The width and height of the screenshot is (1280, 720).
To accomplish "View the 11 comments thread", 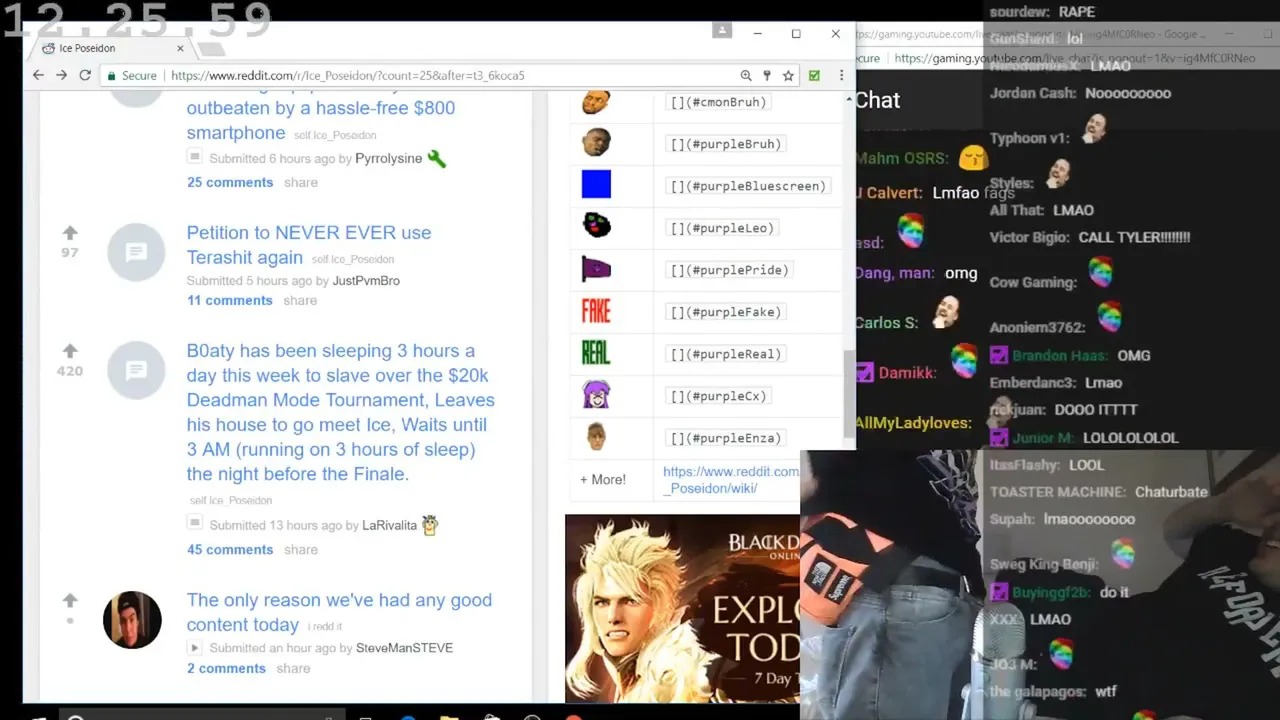I will 229,300.
